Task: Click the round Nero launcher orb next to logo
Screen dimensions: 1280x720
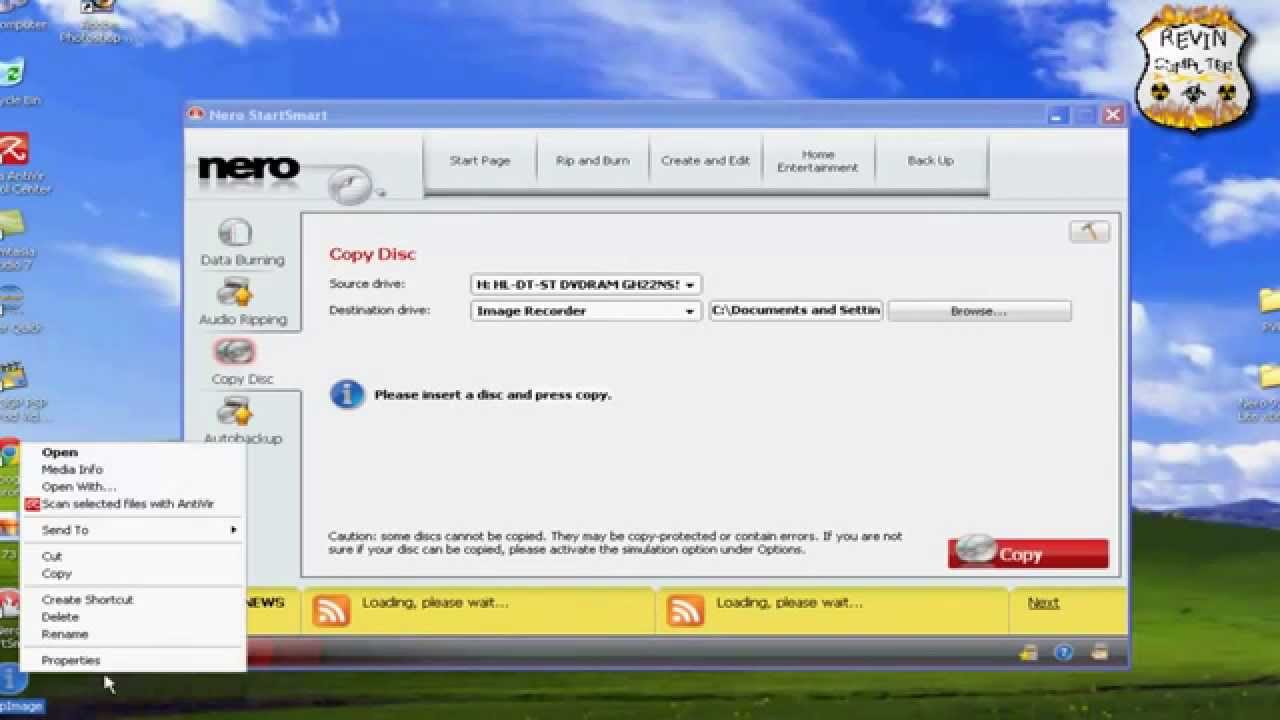Action: [351, 185]
